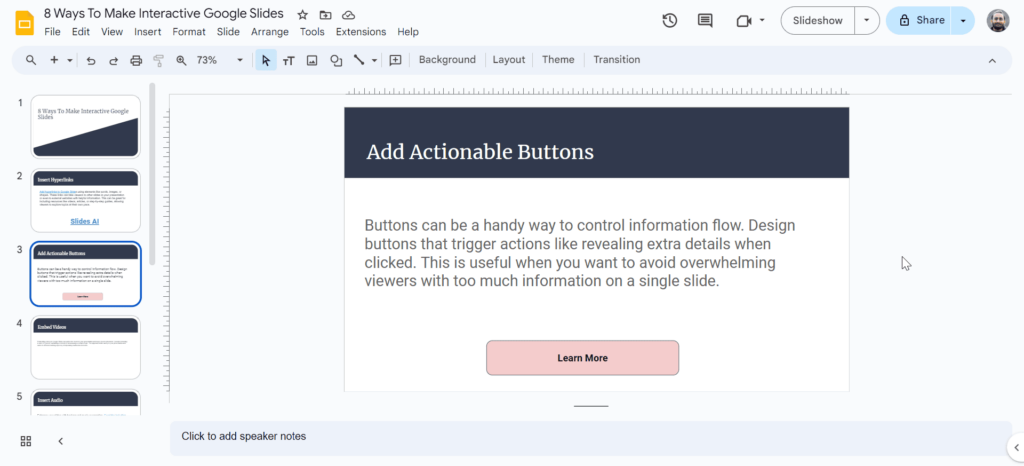
Task: Open the new slide layout dropdown arrow
Action: [70, 60]
